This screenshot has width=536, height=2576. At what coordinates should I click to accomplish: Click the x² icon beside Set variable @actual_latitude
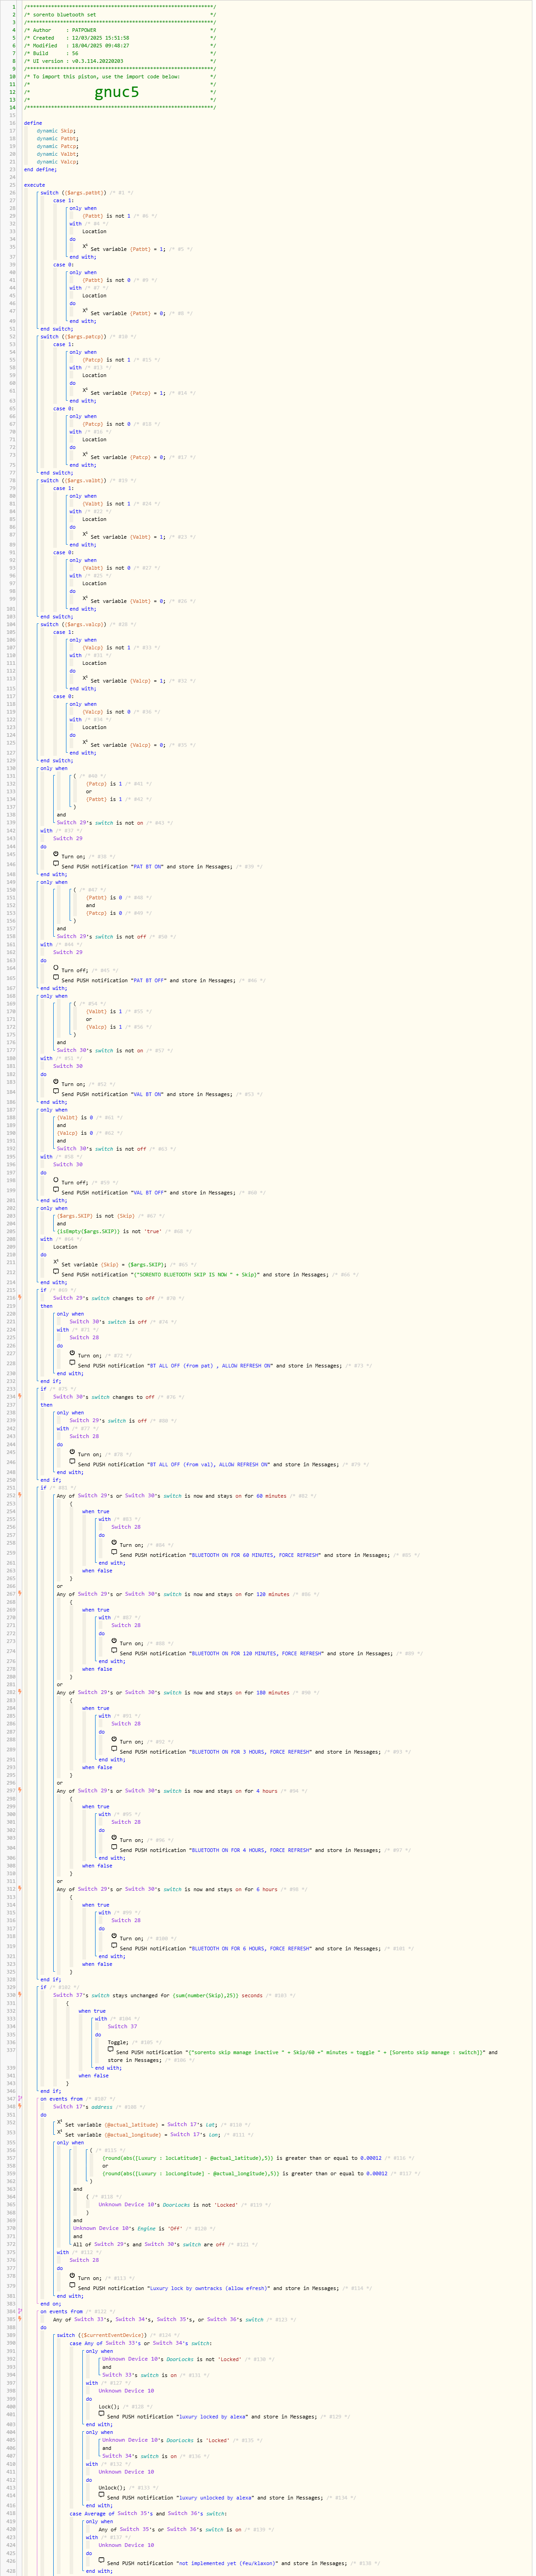point(59,2122)
